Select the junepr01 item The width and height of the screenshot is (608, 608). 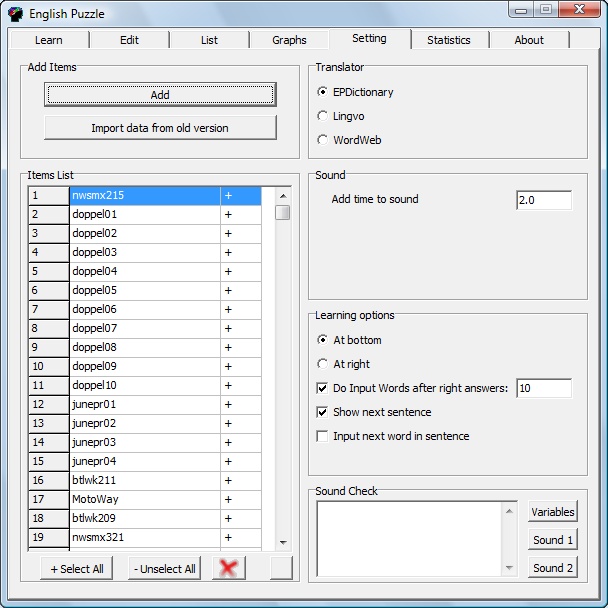coord(145,404)
